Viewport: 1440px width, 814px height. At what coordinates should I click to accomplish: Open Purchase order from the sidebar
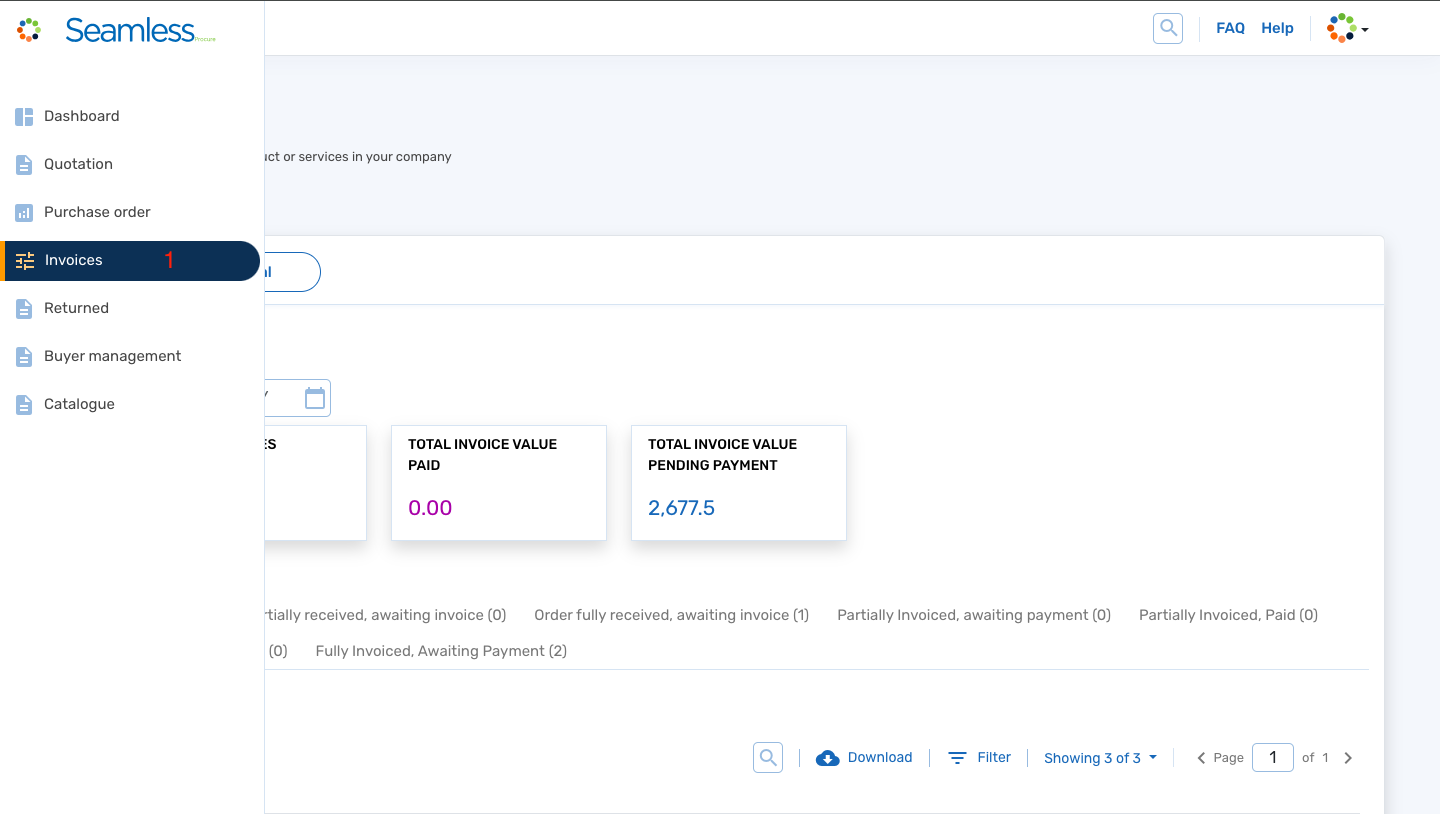click(x=23, y=212)
